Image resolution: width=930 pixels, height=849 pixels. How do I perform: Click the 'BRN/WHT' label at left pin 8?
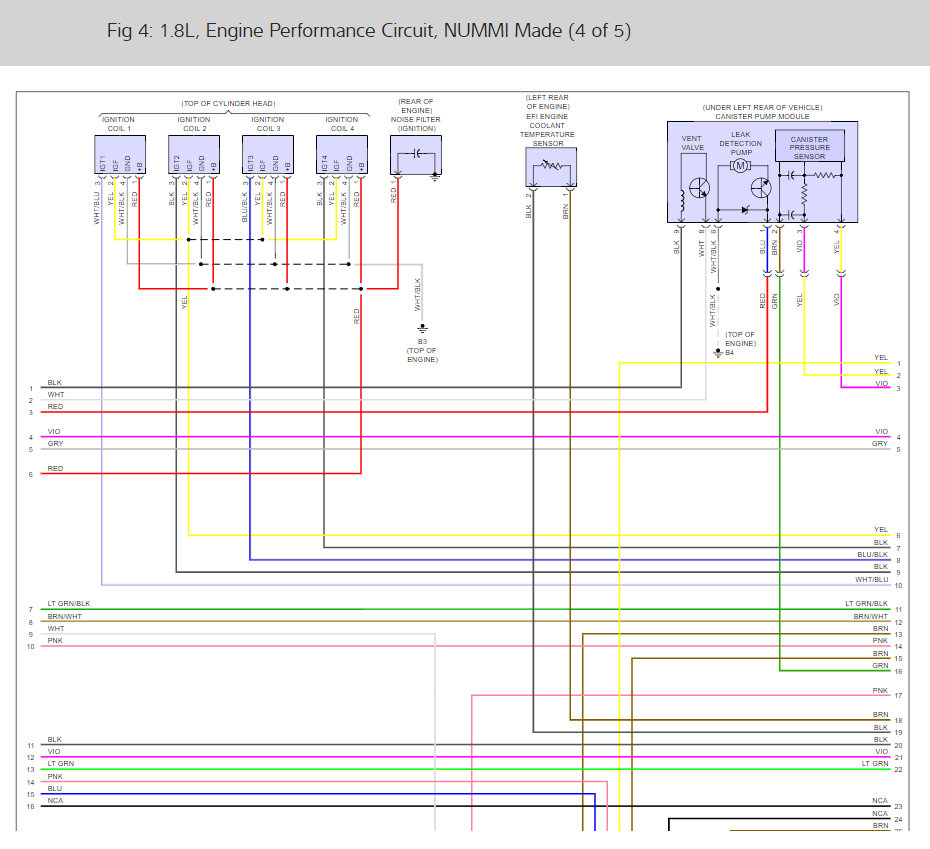65,616
